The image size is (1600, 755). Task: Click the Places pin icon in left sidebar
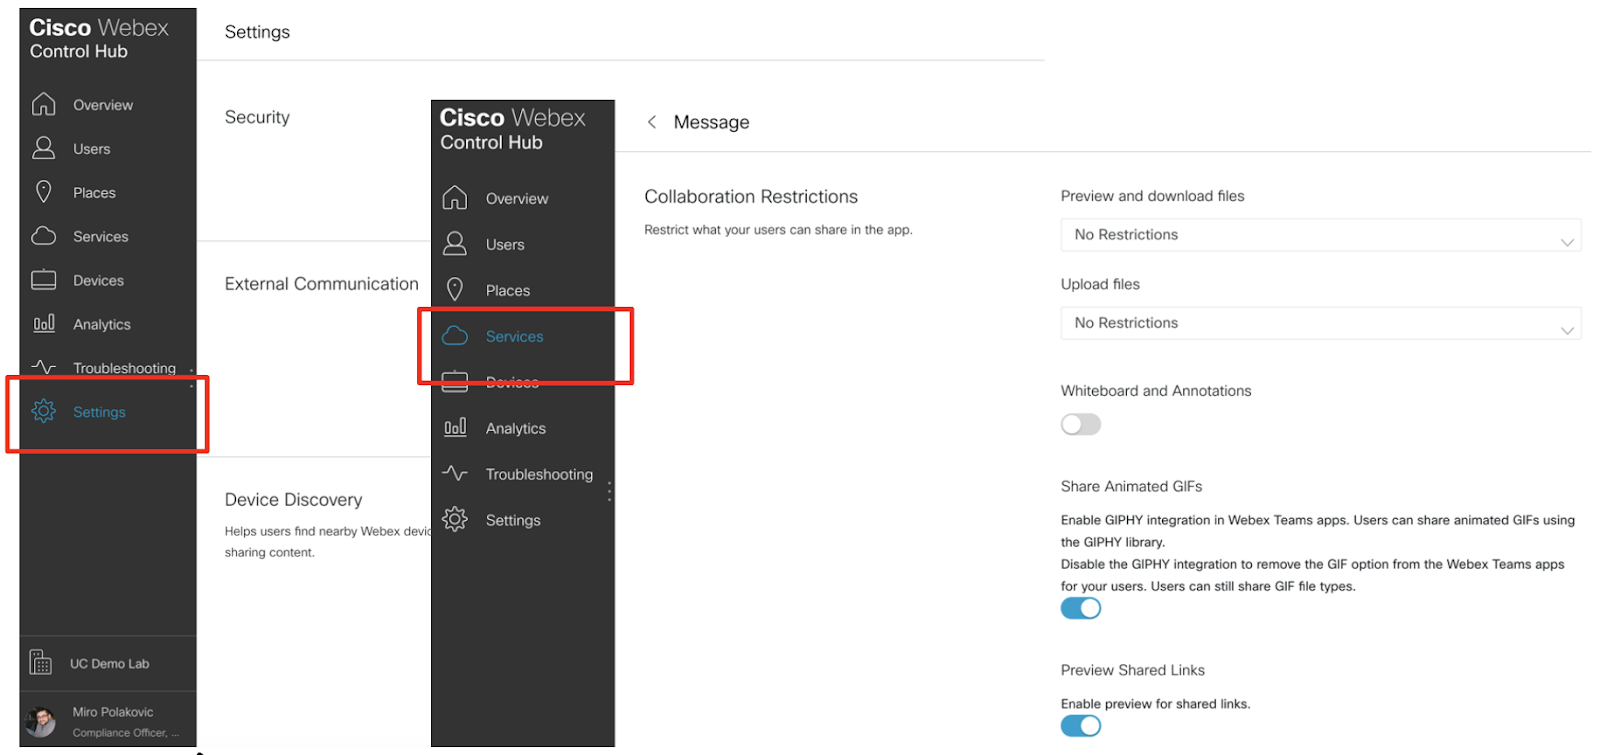click(43, 192)
